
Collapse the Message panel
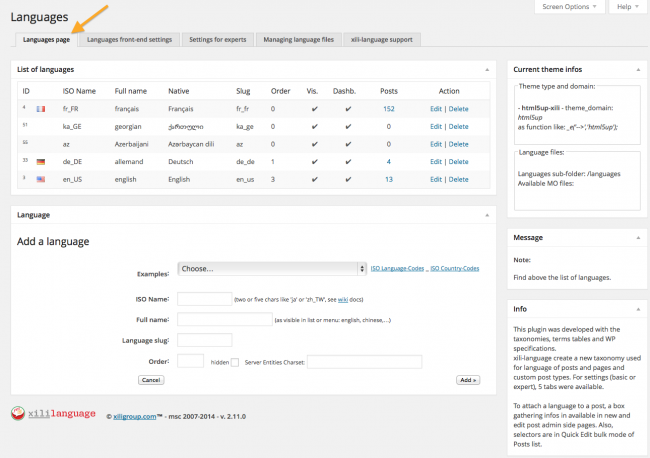tap(638, 238)
